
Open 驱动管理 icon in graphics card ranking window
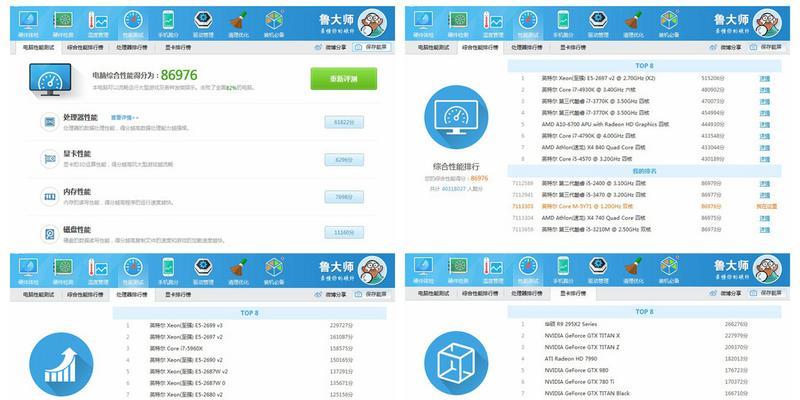coord(598,270)
